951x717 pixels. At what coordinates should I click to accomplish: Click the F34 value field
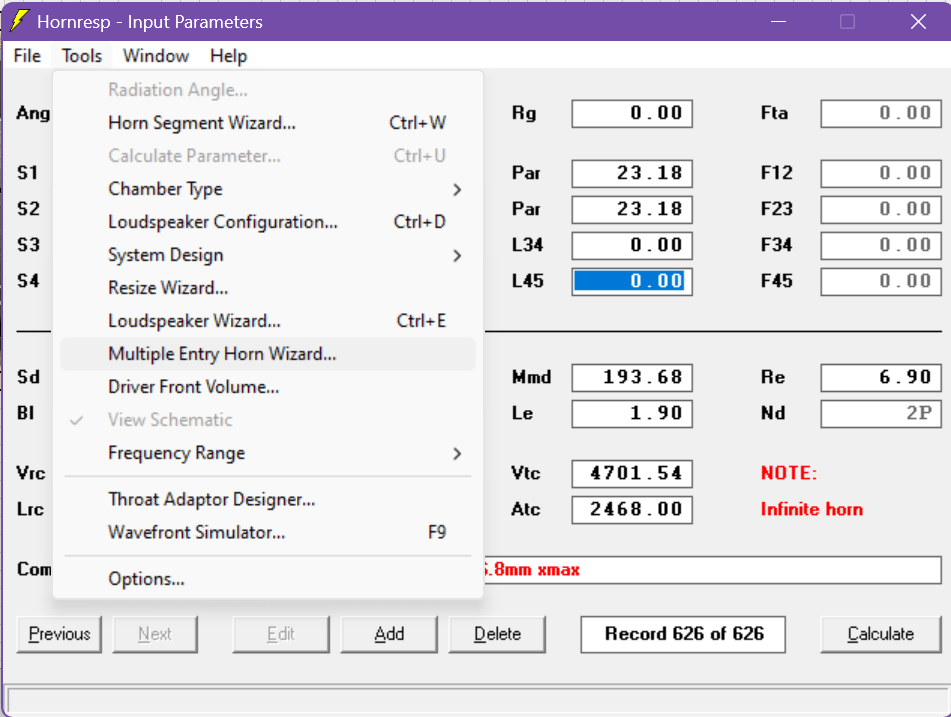(x=881, y=245)
